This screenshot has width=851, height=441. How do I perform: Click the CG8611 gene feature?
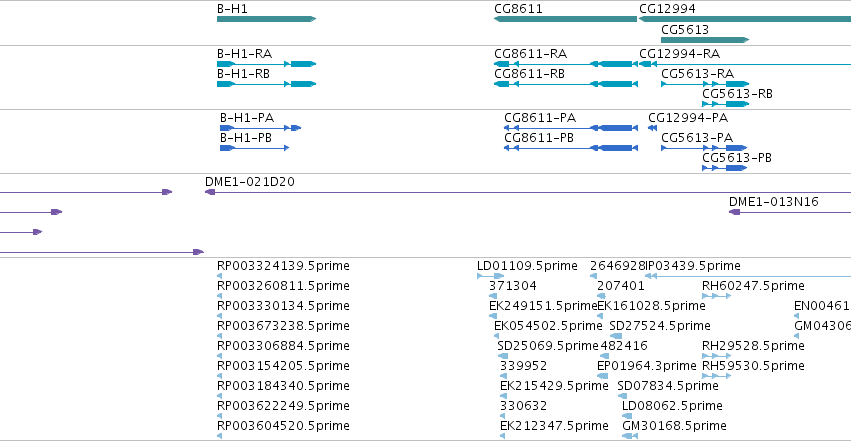point(565,19)
